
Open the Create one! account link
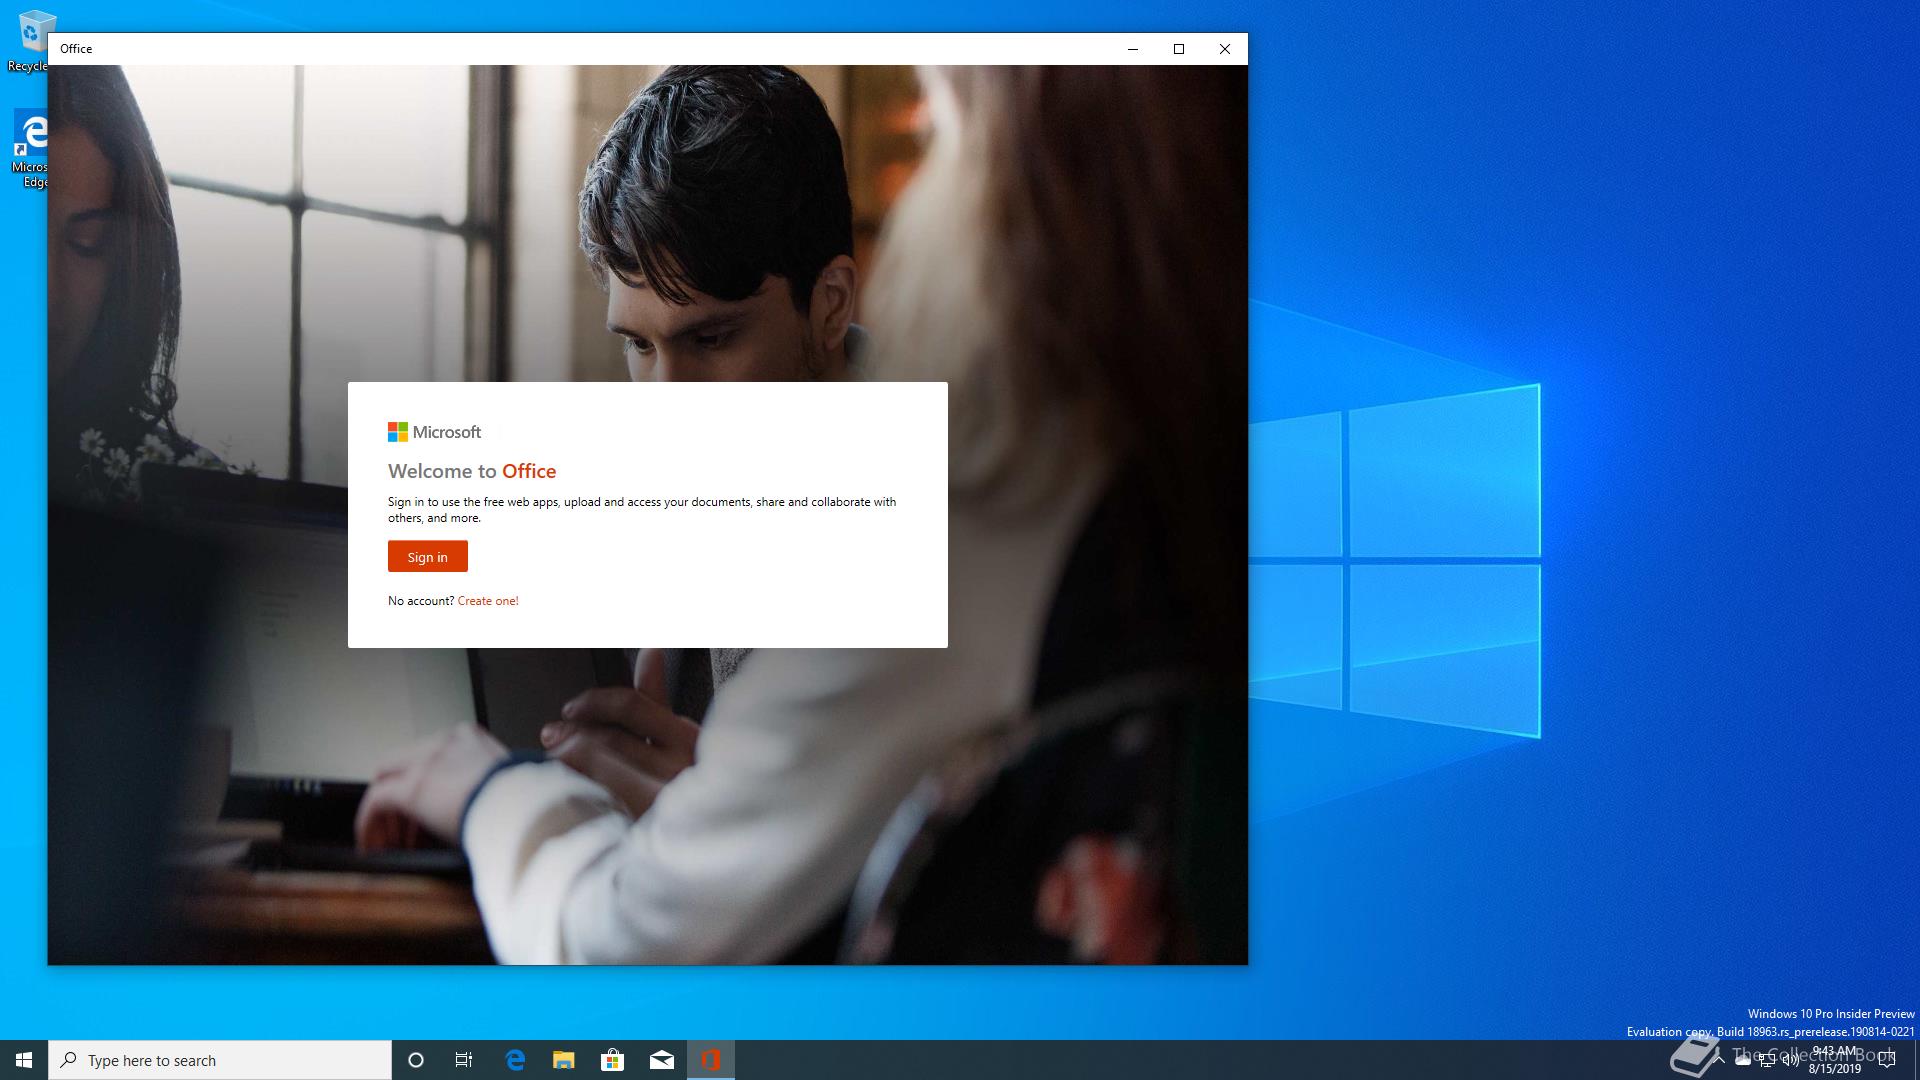pos(488,601)
